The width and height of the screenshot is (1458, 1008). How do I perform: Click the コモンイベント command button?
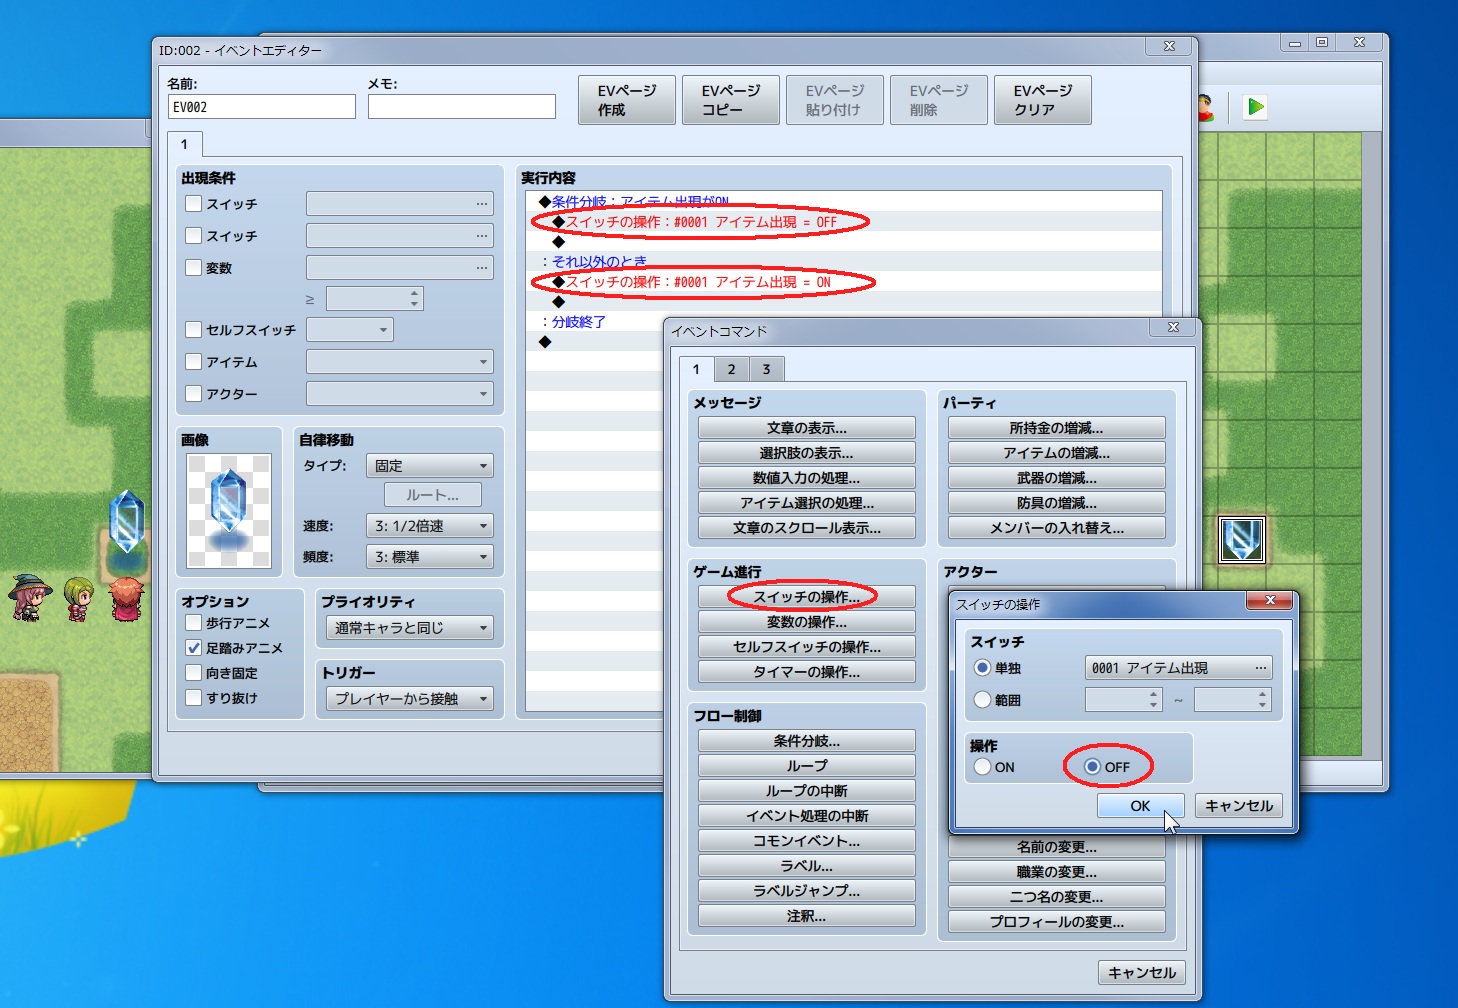tap(806, 841)
